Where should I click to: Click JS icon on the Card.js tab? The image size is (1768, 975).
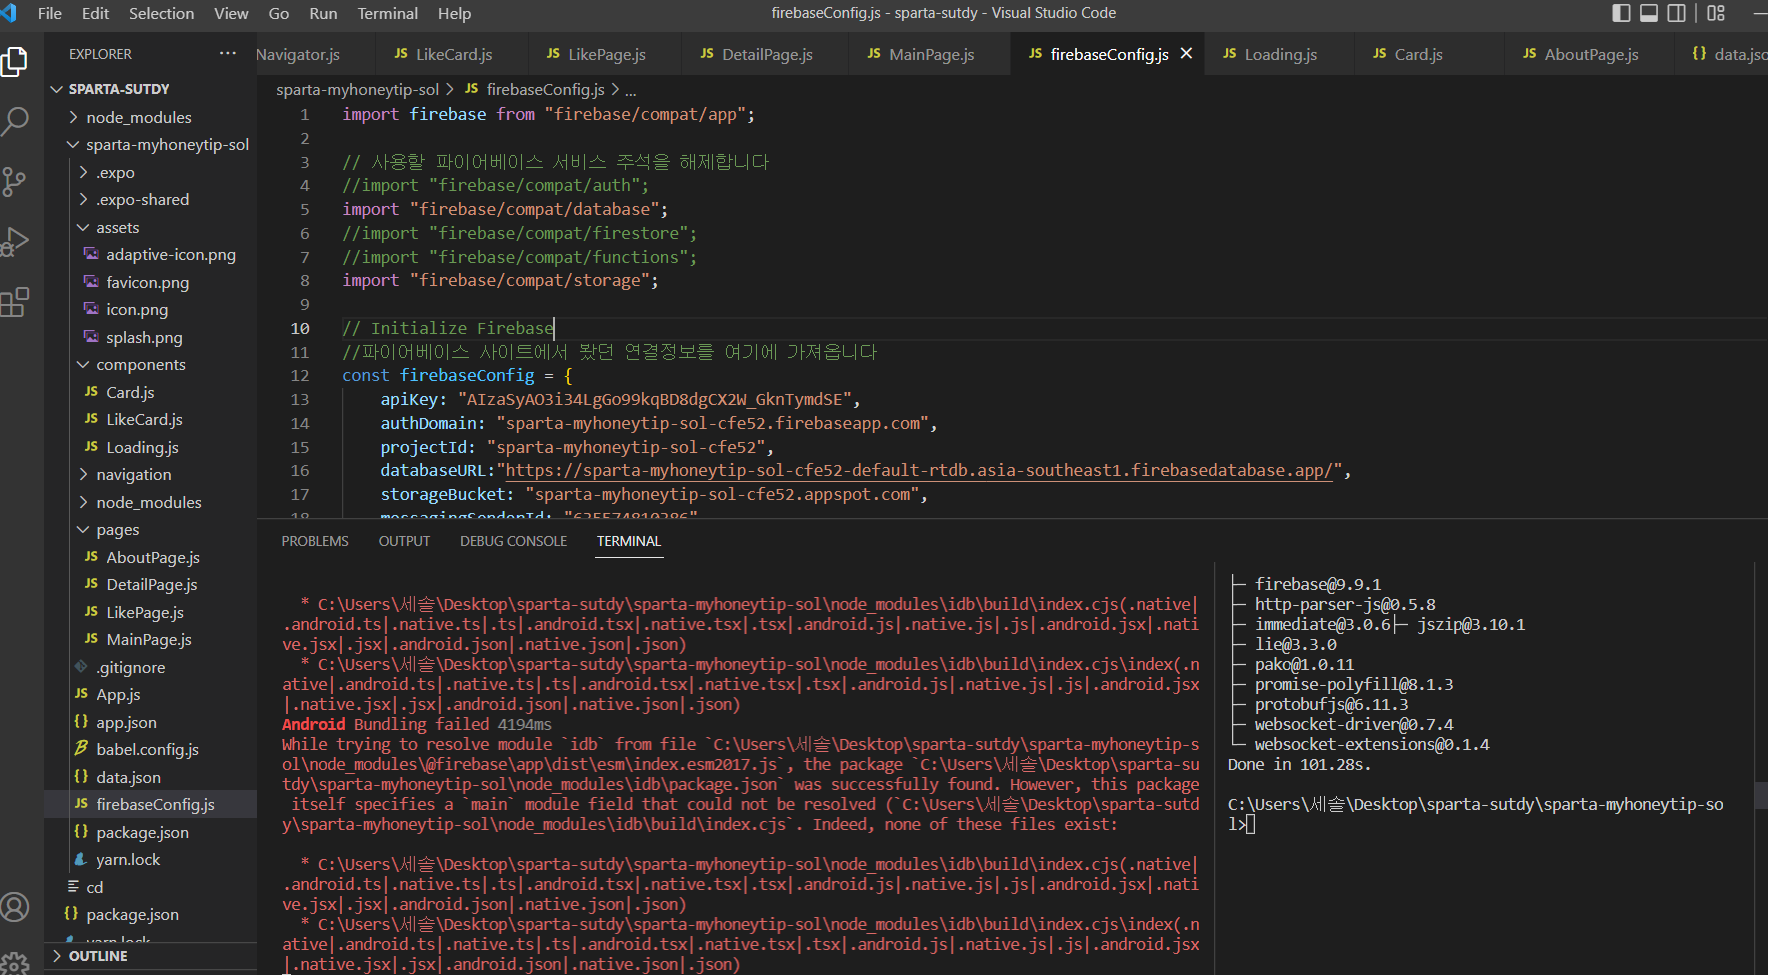click(x=1379, y=53)
